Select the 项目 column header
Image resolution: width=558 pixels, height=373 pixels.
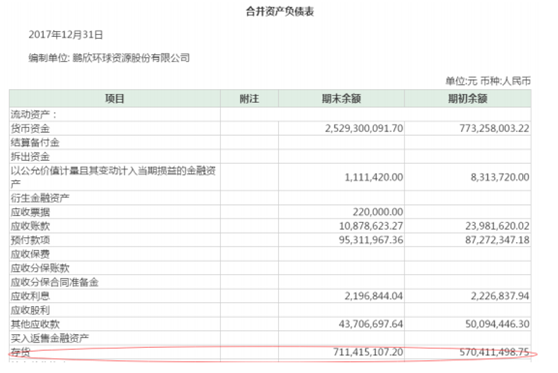pos(115,98)
